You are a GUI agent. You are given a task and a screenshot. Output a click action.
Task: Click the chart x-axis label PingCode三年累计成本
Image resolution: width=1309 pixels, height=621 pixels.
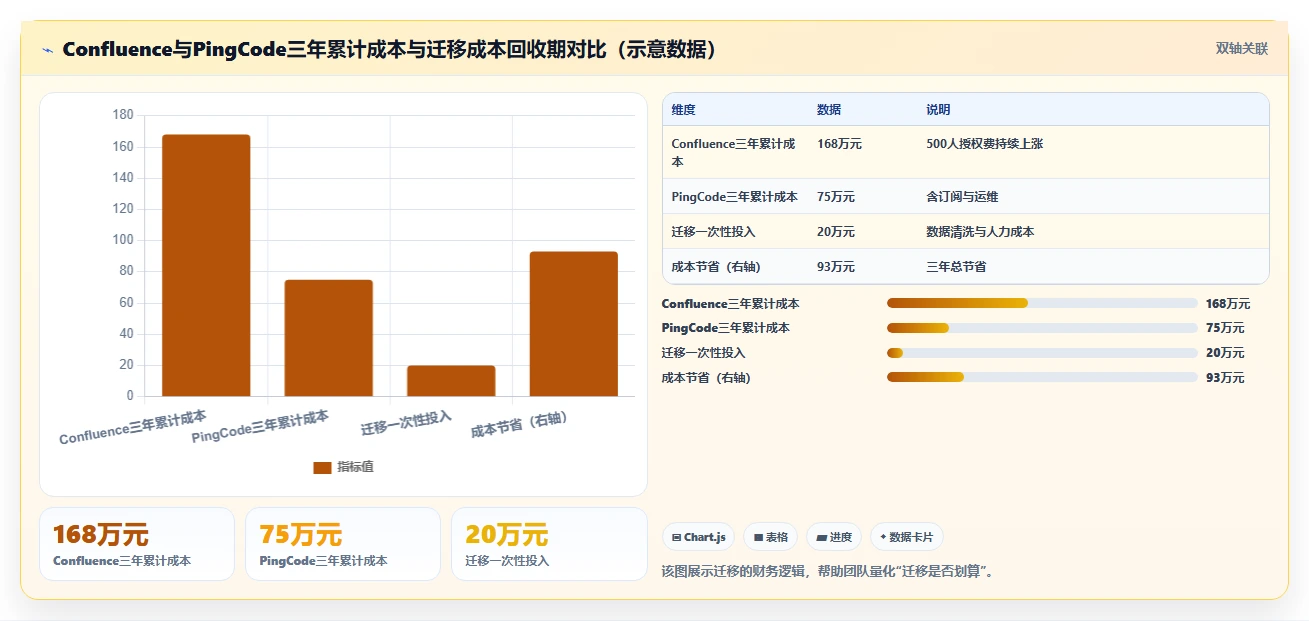[x=260, y=426]
